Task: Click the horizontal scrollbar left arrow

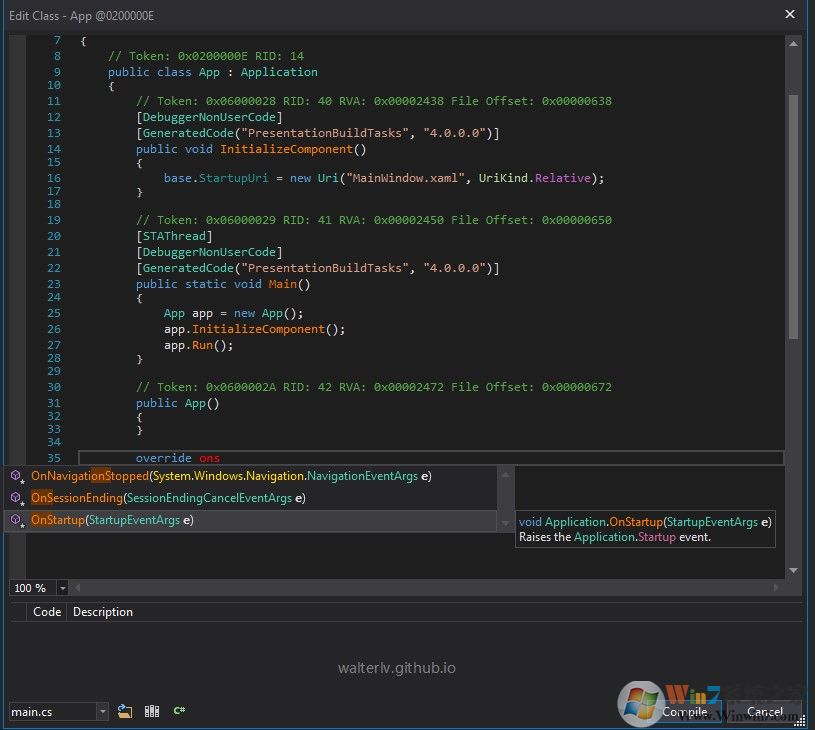Action: pyautogui.click(x=78, y=588)
